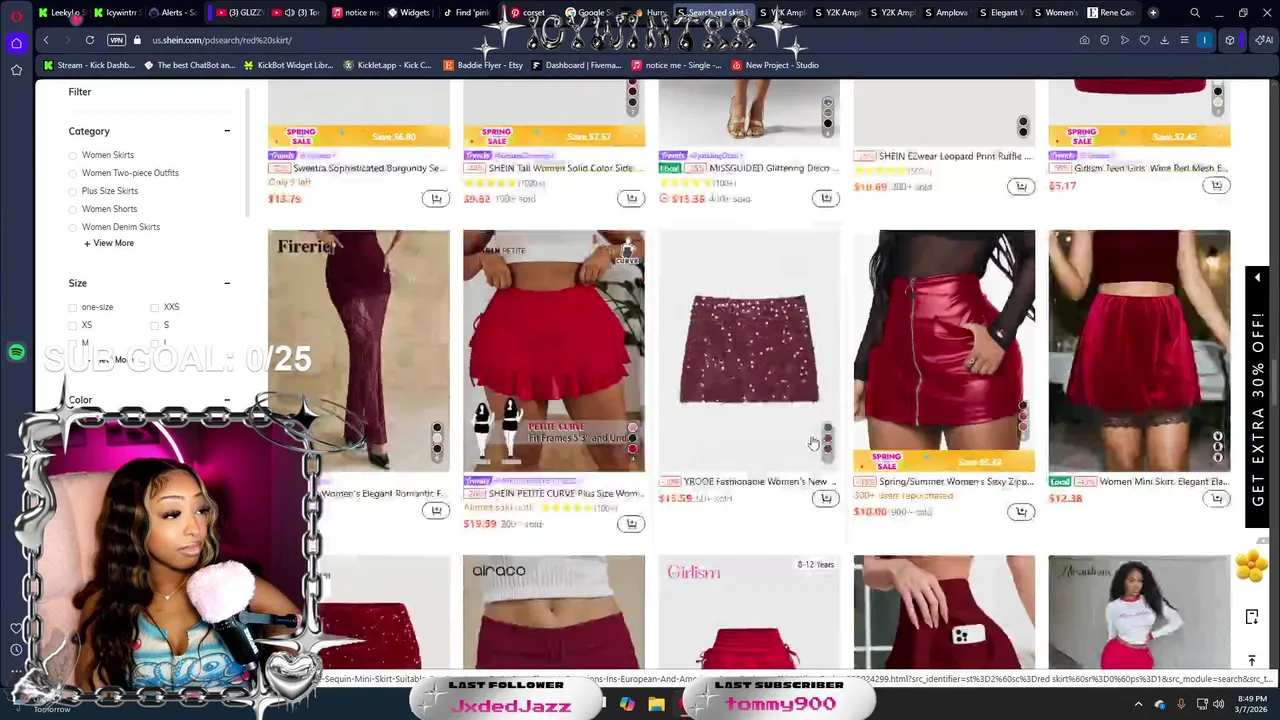This screenshot has width=1280, height=720.
Task: Check the S size checkbox
Action: coord(155,325)
